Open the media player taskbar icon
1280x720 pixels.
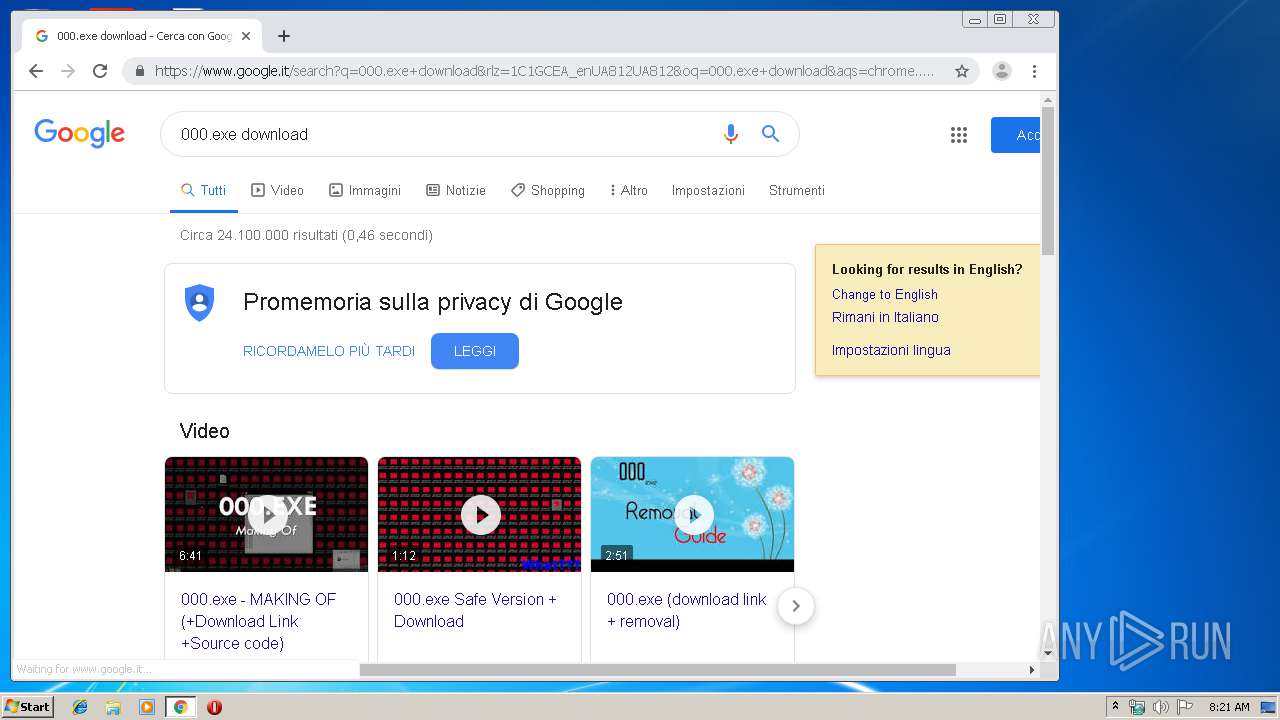147,707
